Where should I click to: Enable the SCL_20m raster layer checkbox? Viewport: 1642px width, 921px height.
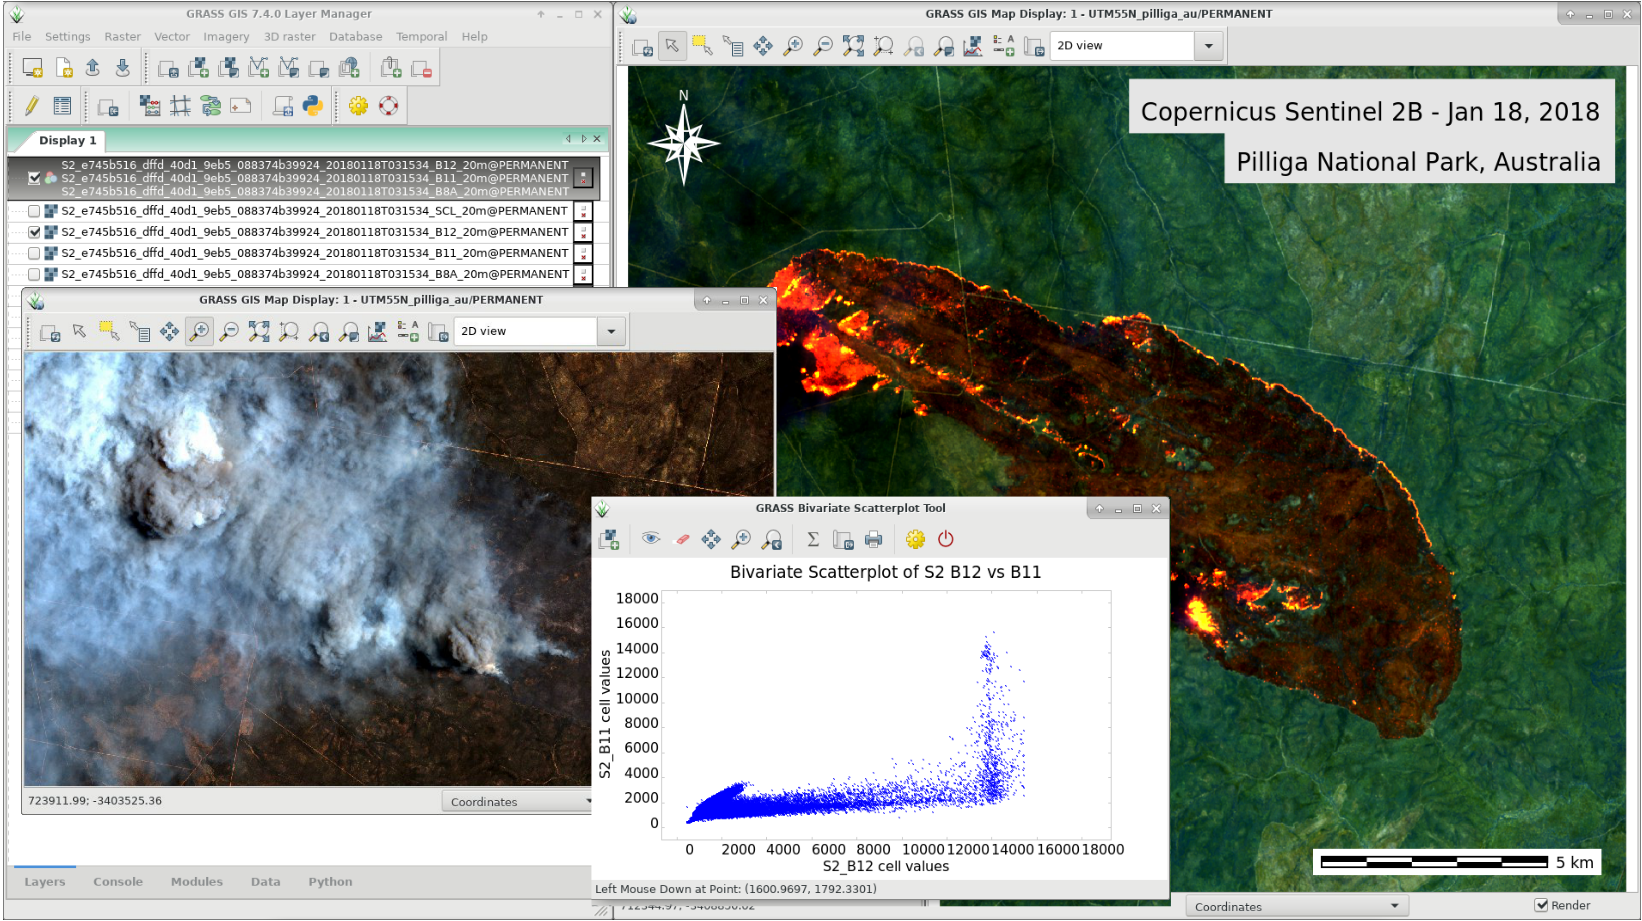(35, 211)
